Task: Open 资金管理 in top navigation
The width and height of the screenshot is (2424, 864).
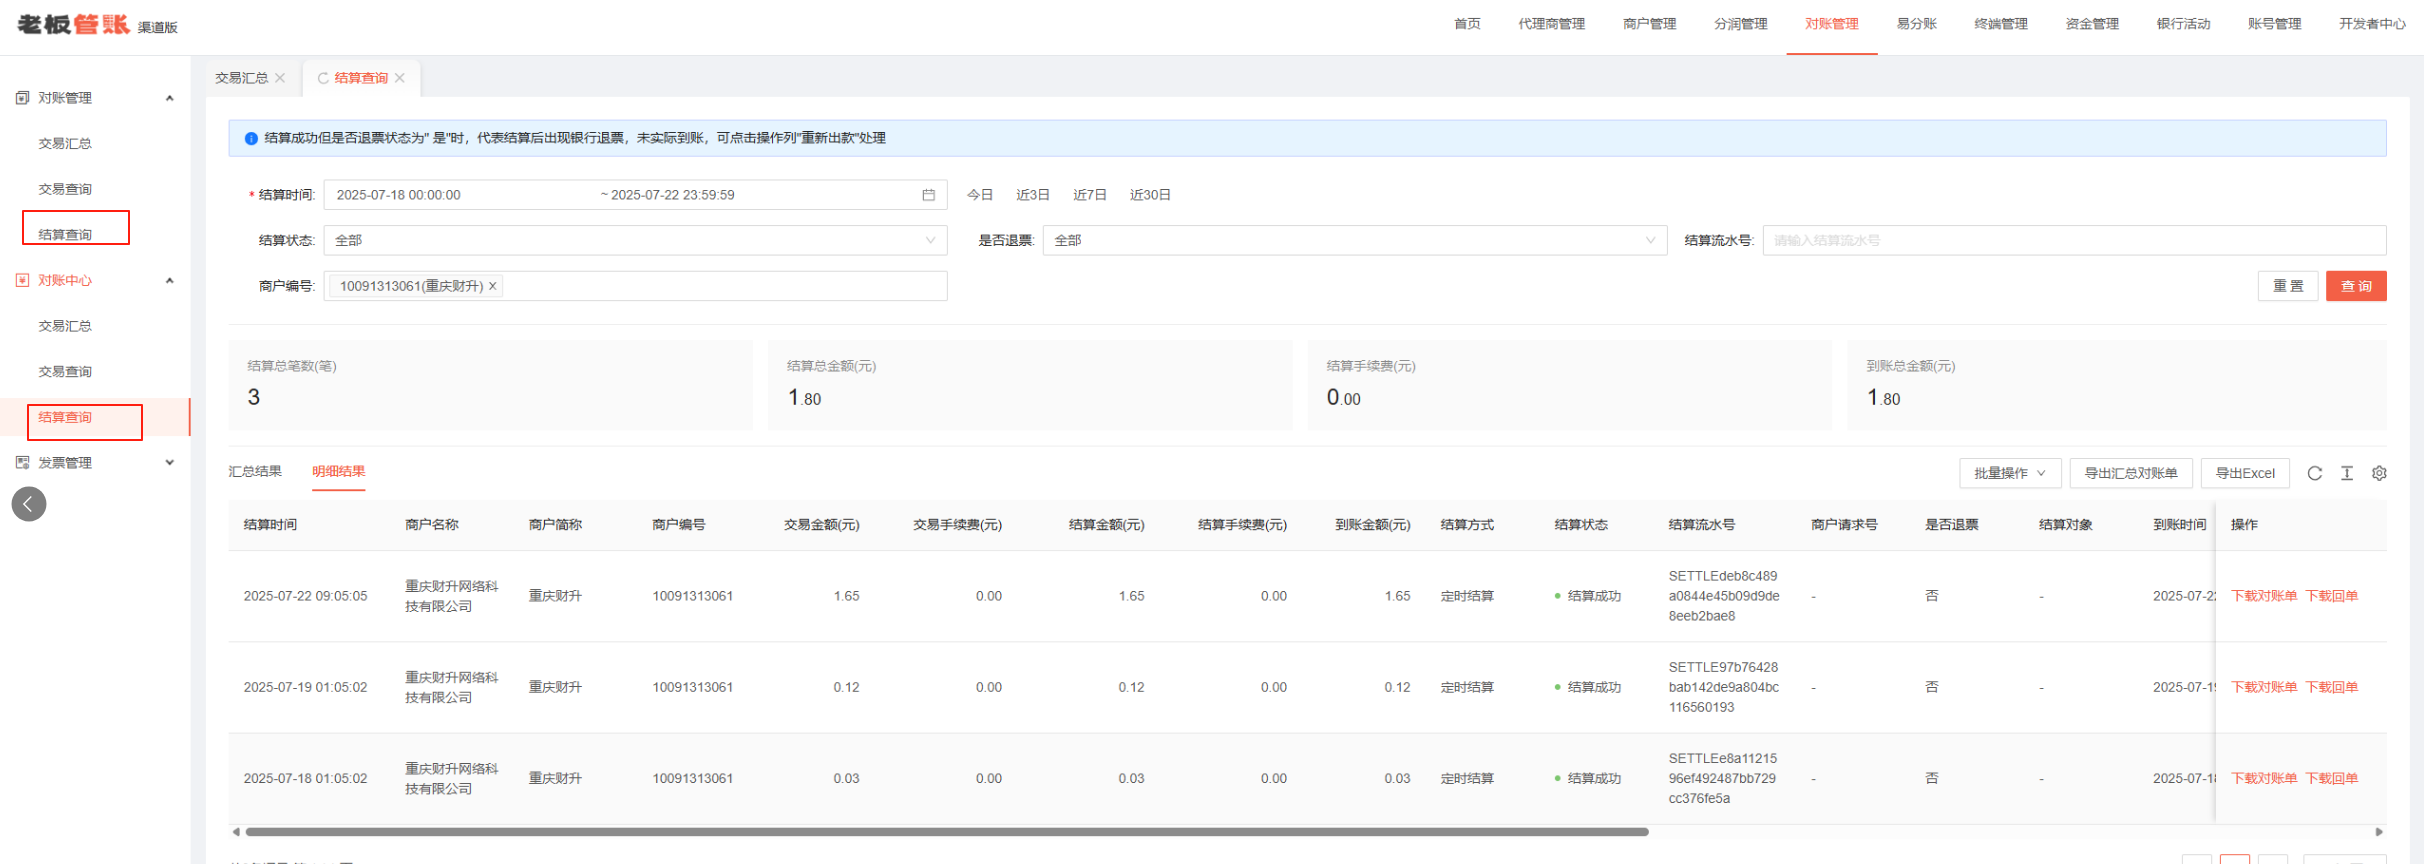Action: point(2092,24)
